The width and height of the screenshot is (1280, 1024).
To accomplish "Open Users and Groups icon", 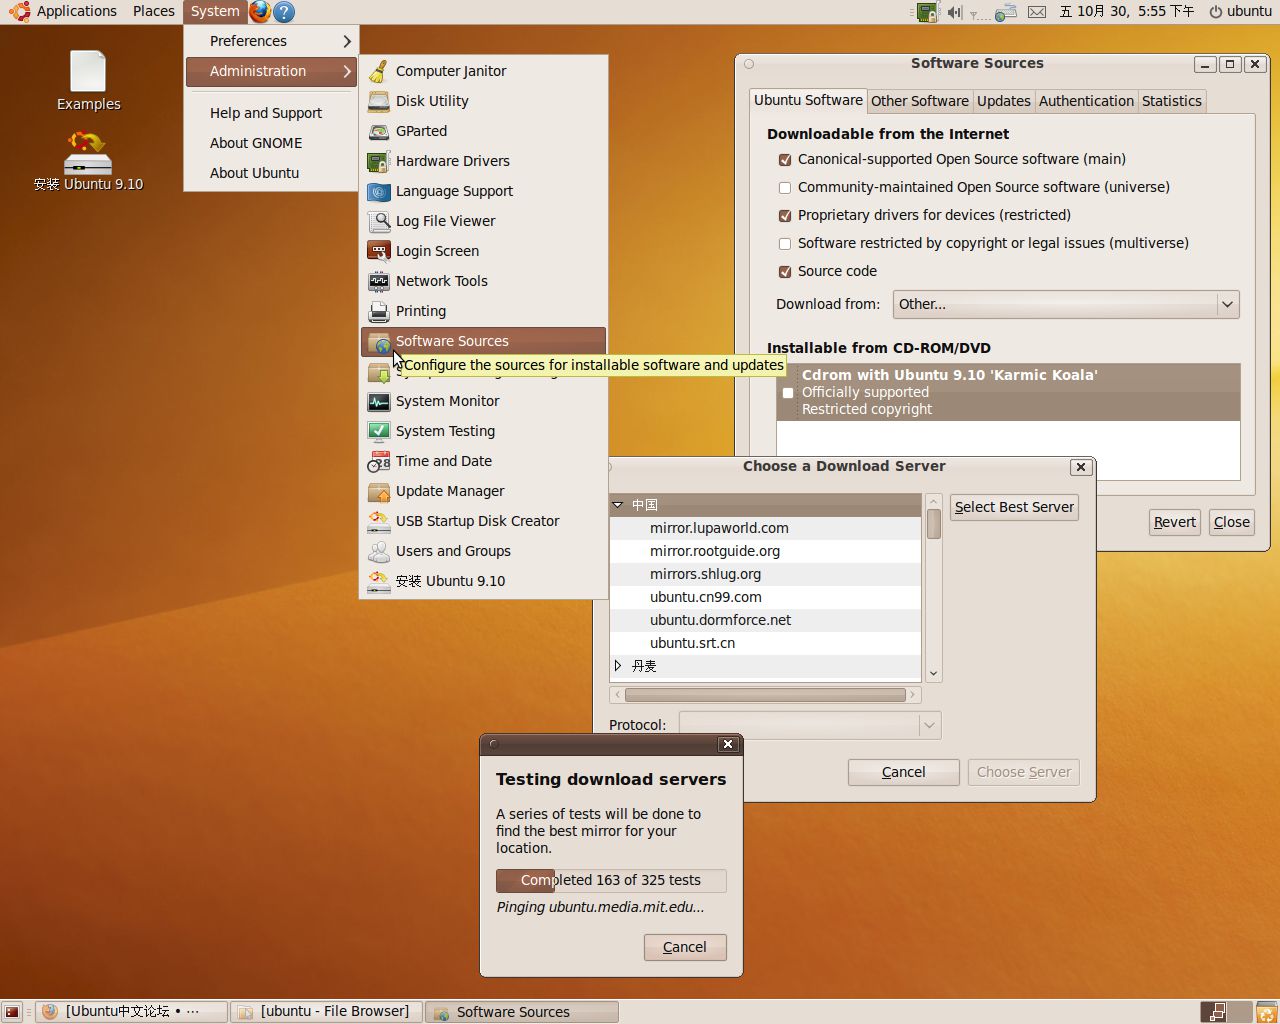I will click(x=379, y=551).
